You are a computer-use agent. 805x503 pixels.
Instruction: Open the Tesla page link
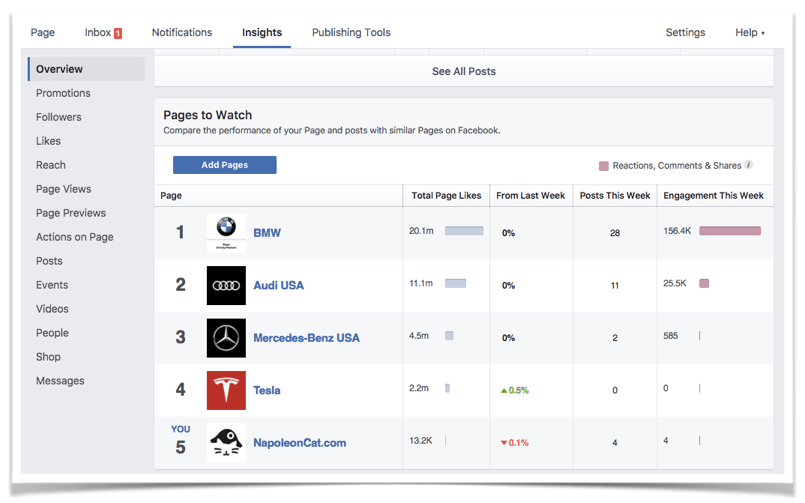(267, 390)
